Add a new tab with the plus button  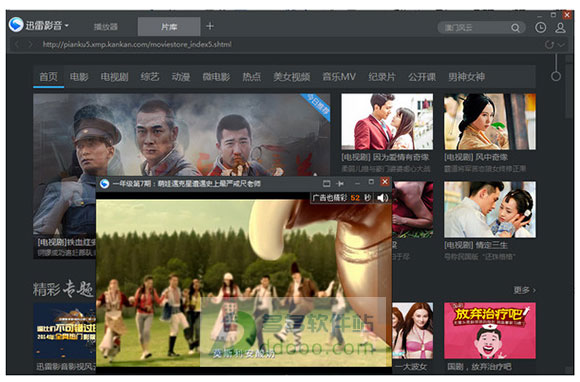coord(210,26)
